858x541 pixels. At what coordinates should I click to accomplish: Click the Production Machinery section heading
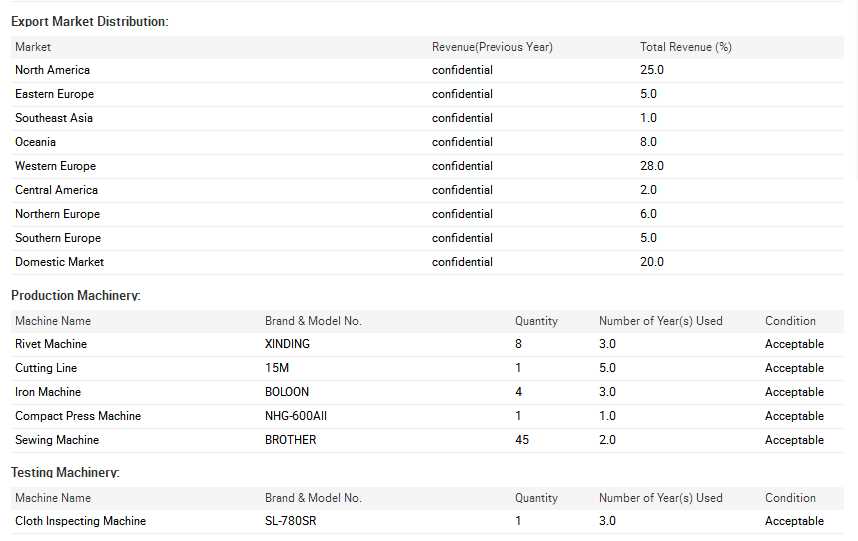pyautogui.click(x=75, y=296)
